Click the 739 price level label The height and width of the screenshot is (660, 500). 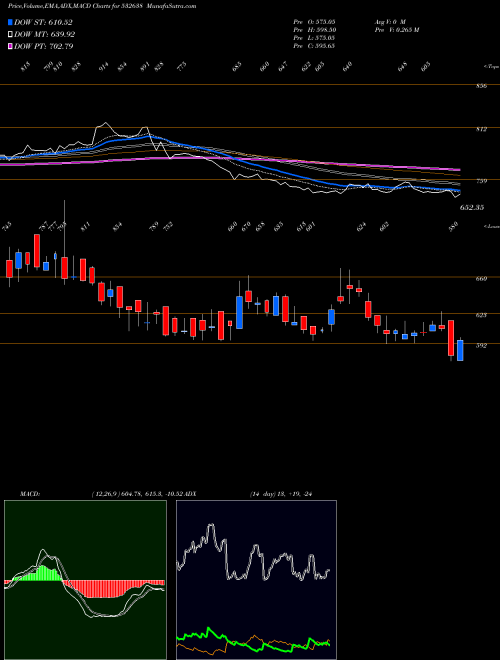(x=483, y=181)
